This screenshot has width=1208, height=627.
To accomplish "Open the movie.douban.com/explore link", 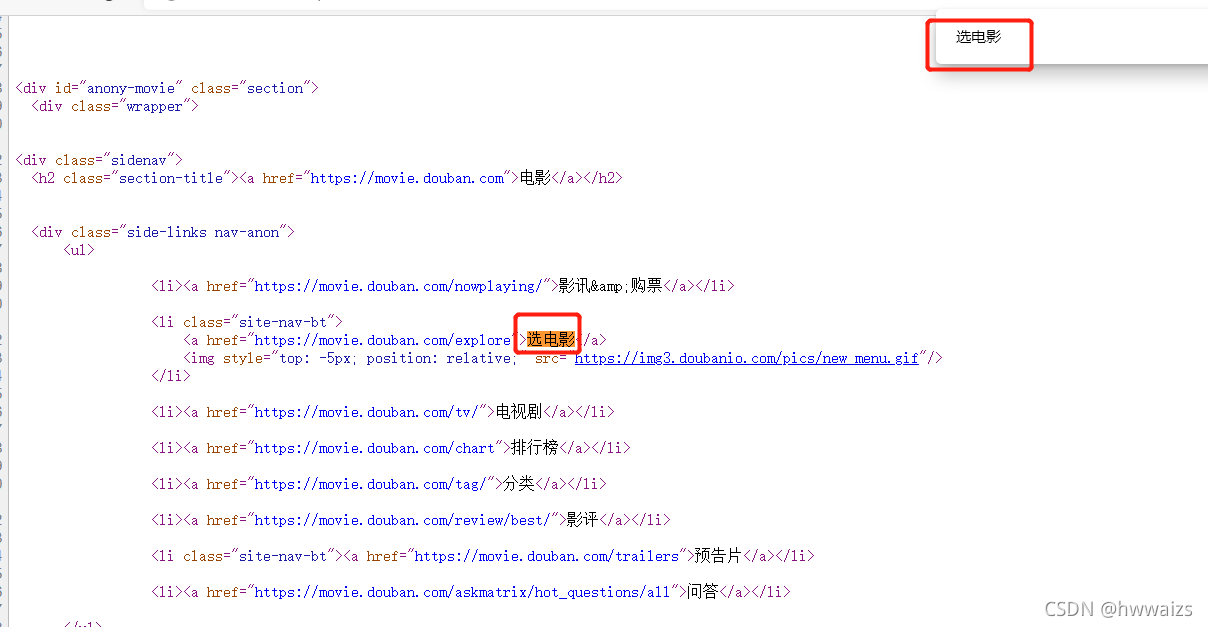I will click(382, 340).
